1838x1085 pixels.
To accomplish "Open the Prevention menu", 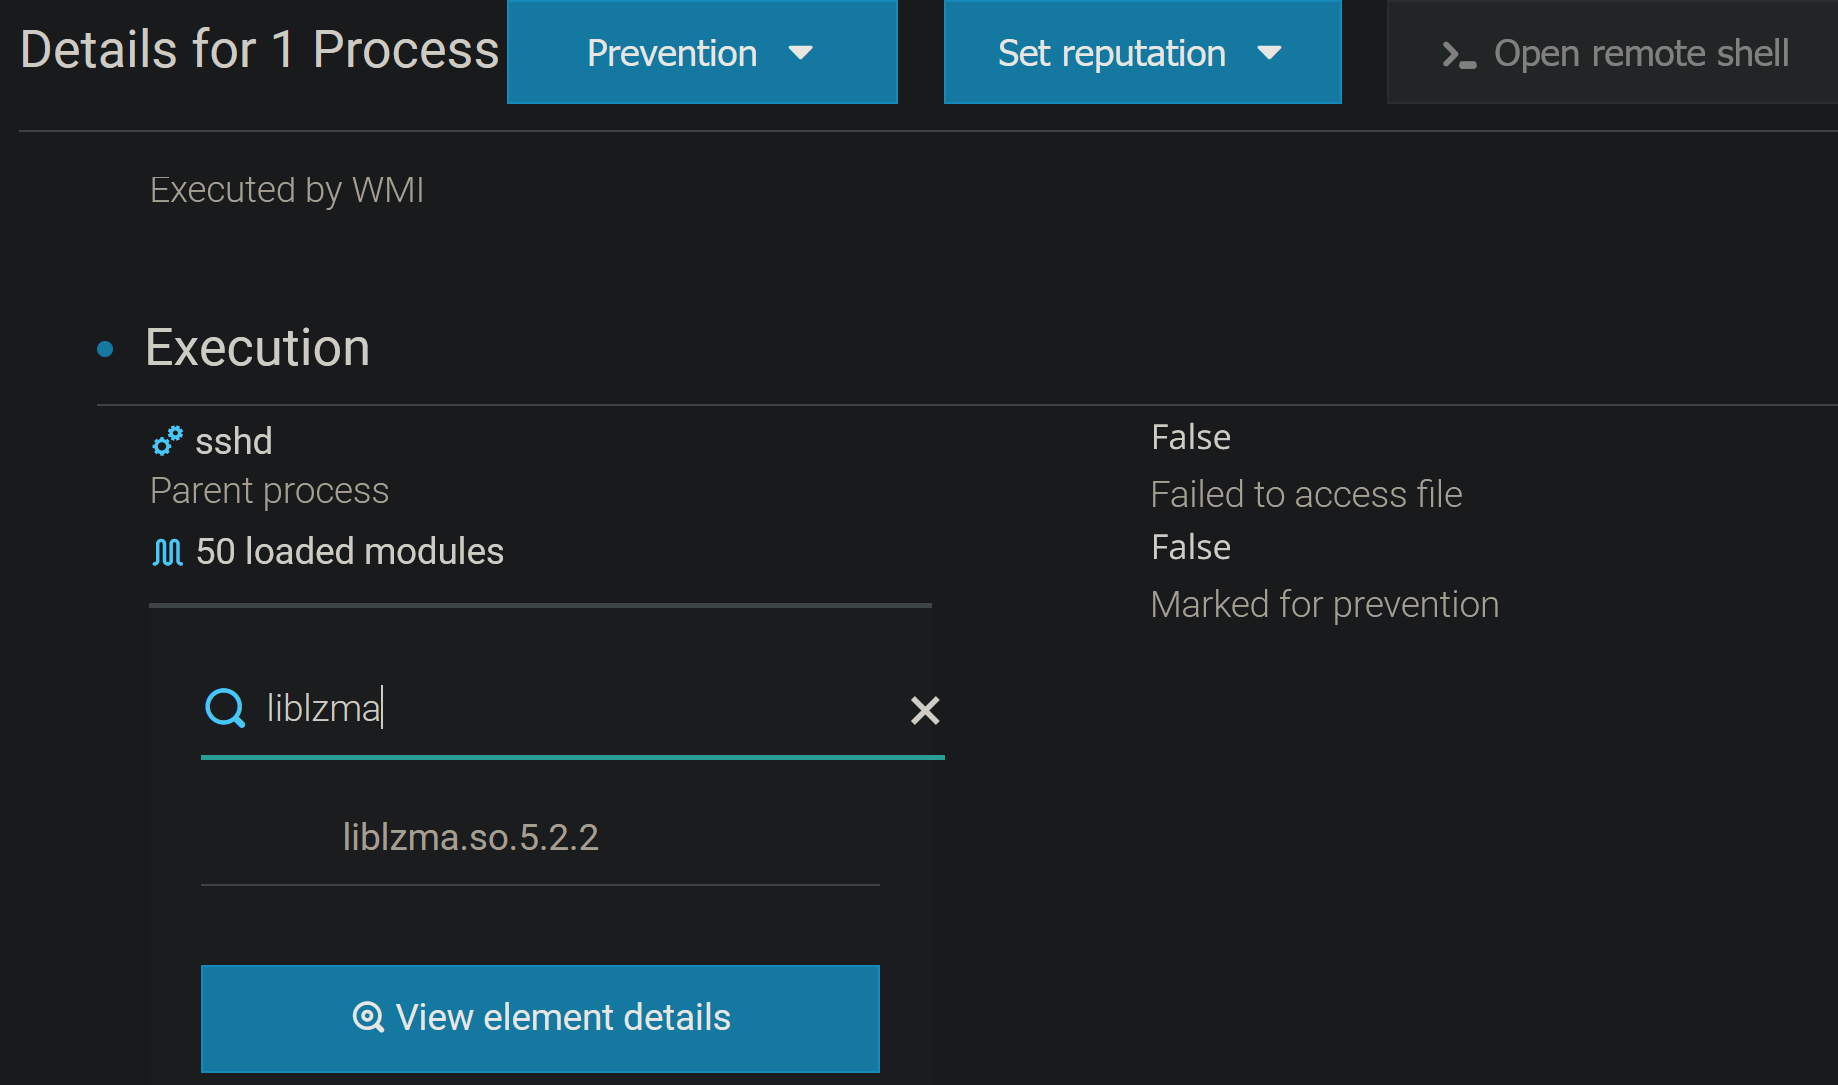I will [672, 54].
